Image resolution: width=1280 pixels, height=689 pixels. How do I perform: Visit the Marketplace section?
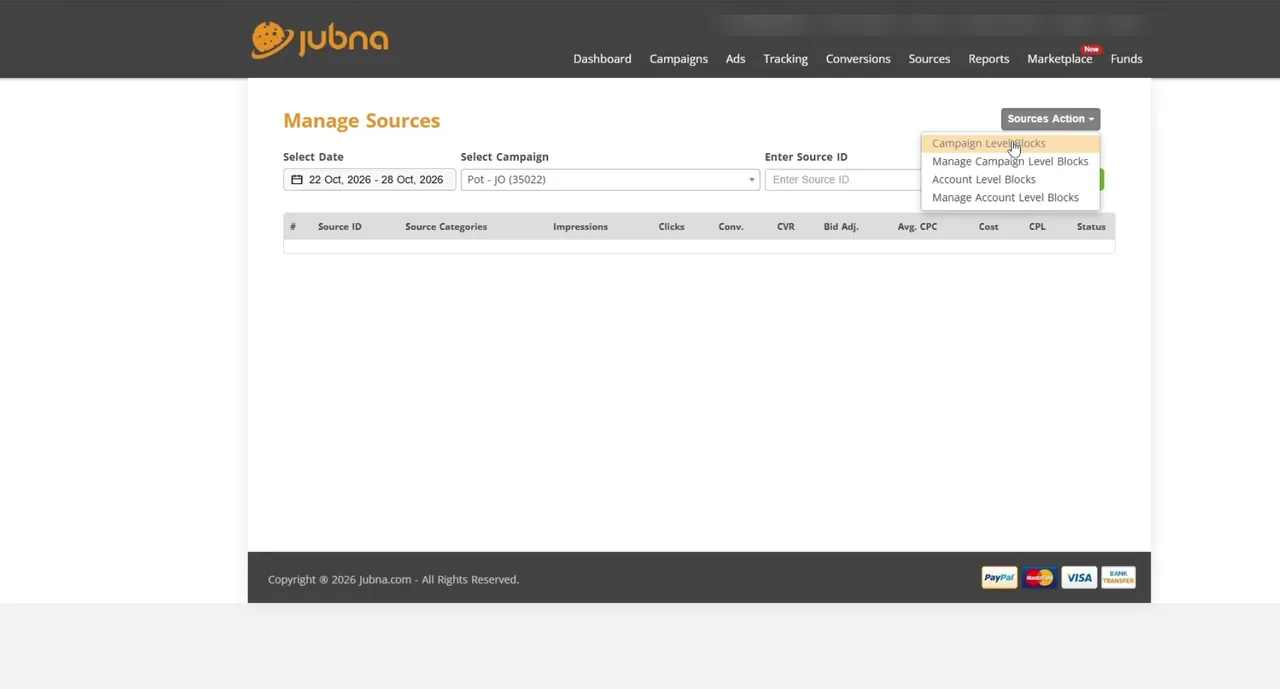1059,59
